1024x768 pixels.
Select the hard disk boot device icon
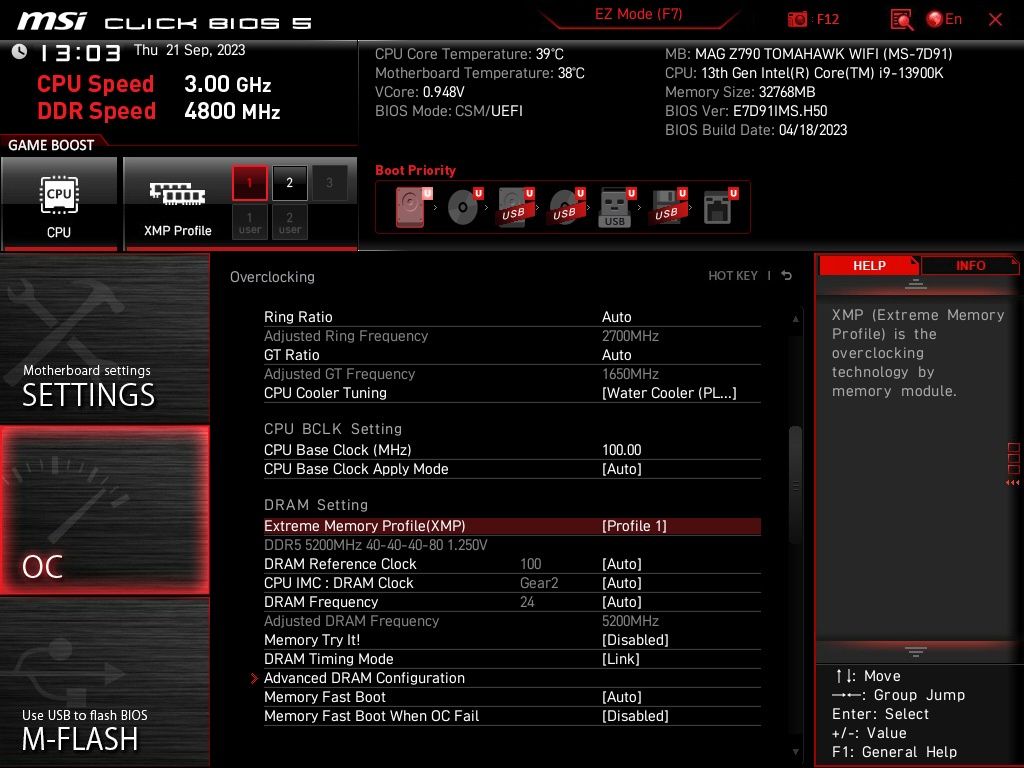click(x=413, y=207)
